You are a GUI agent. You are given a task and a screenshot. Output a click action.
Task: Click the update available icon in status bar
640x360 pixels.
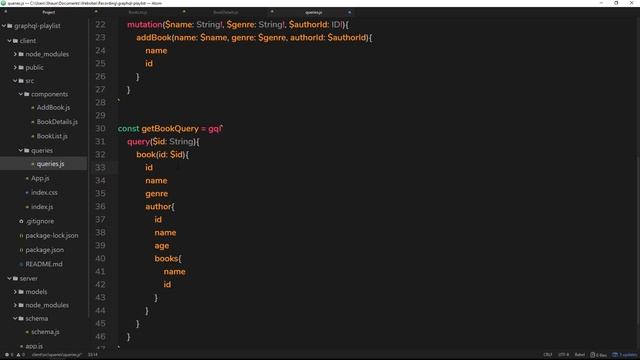coord(615,355)
